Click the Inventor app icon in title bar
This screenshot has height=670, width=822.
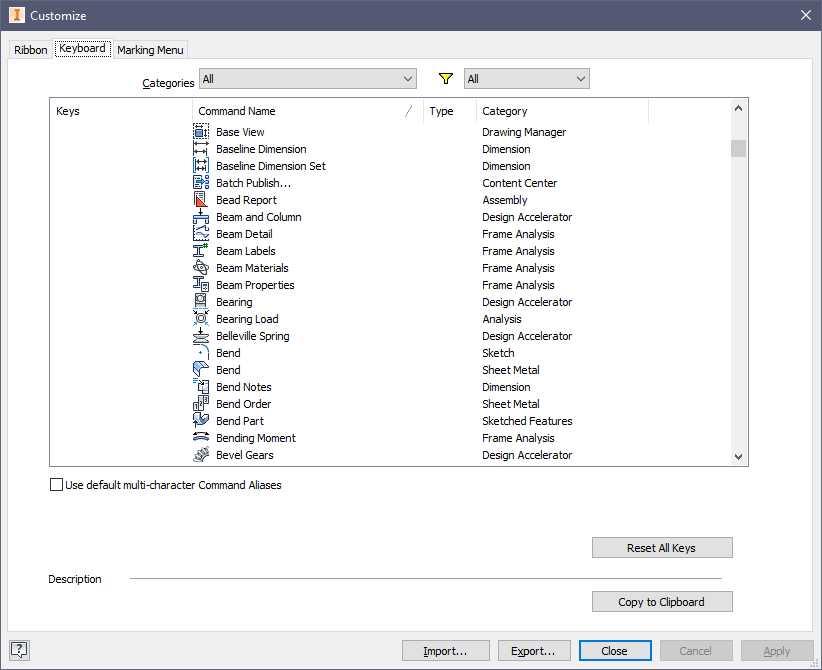[17, 15]
